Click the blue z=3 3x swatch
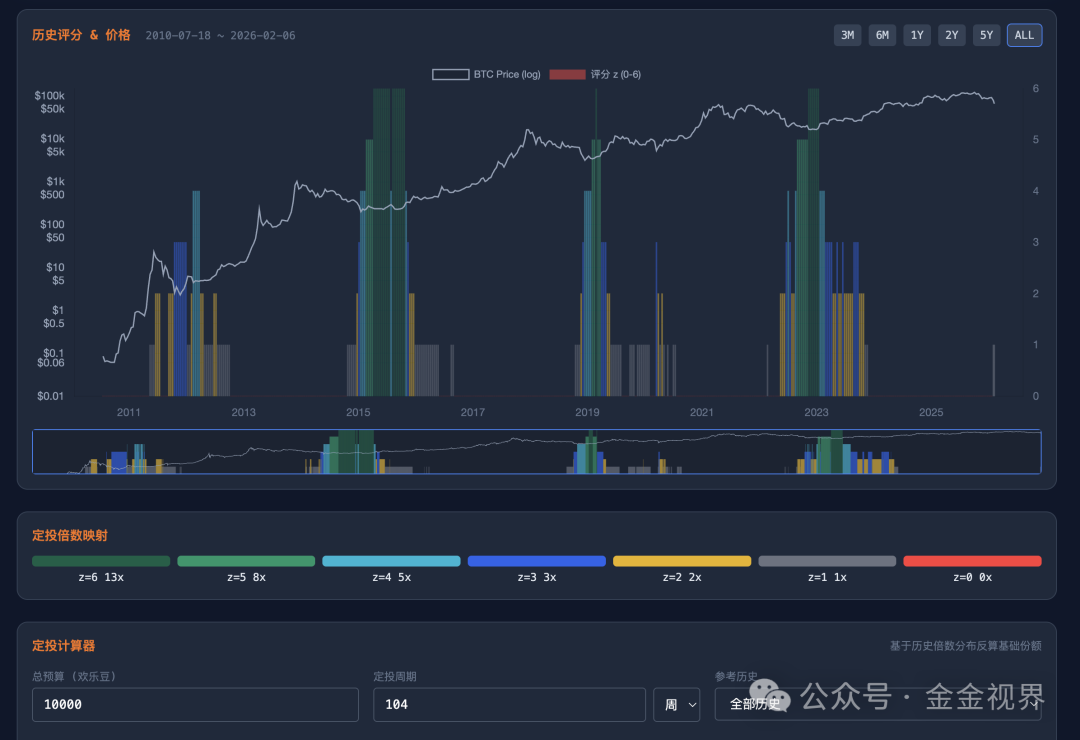The width and height of the screenshot is (1080, 740). click(x=536, y=561)
